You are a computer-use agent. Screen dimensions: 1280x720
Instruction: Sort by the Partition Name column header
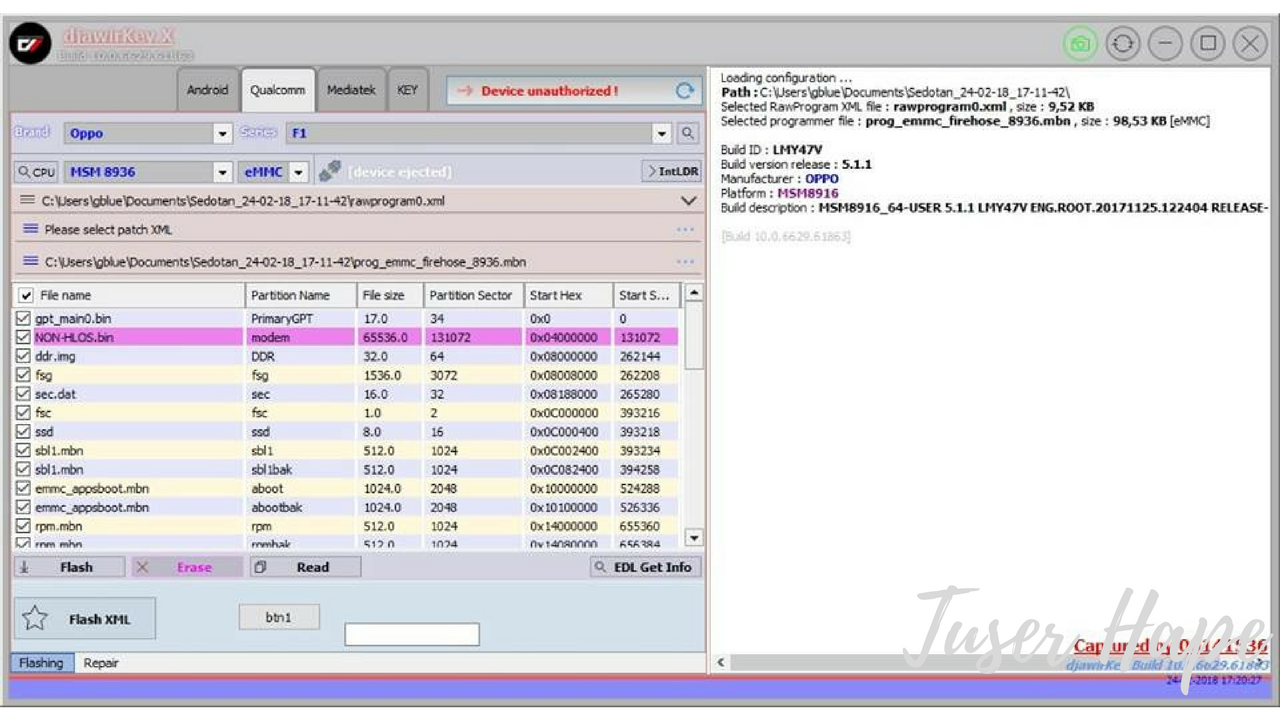[301, 295]
